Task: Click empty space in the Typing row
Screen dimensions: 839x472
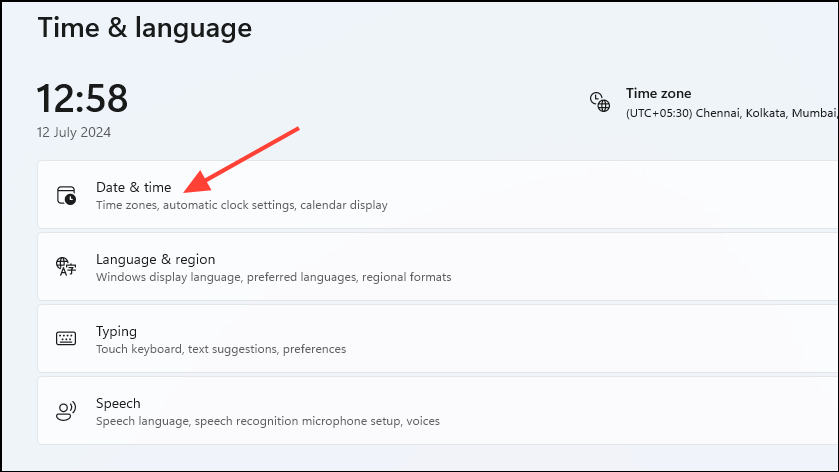Action: [600, 339]
